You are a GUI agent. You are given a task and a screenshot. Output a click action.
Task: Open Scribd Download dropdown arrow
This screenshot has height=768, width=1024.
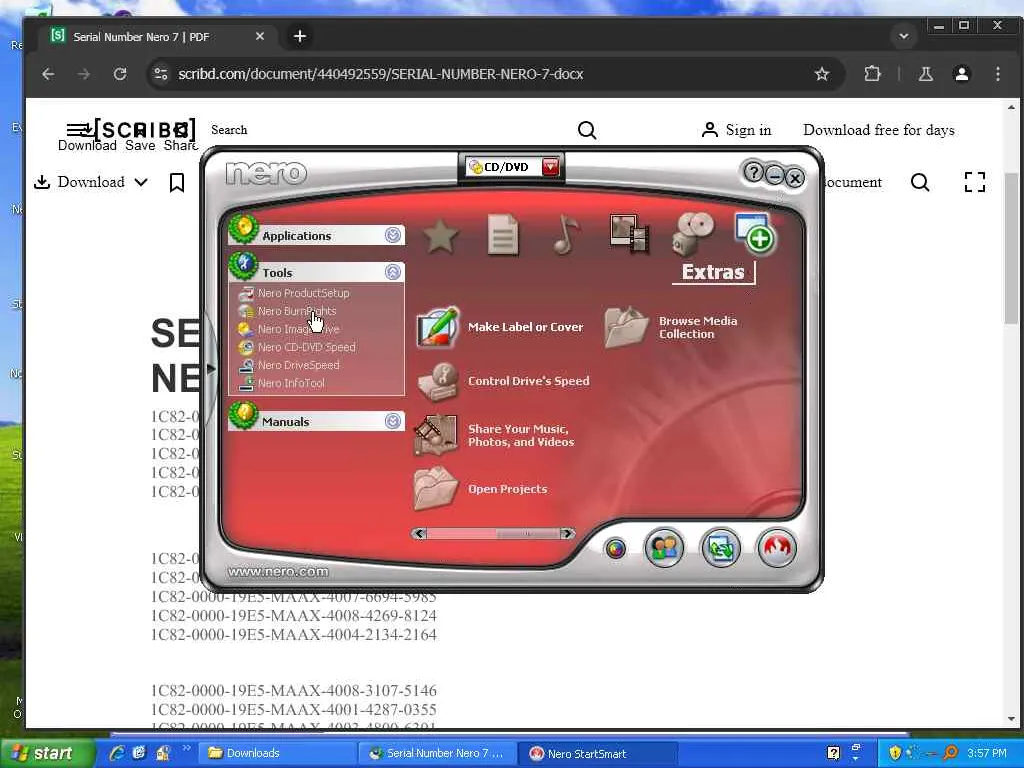pos(141,182)
